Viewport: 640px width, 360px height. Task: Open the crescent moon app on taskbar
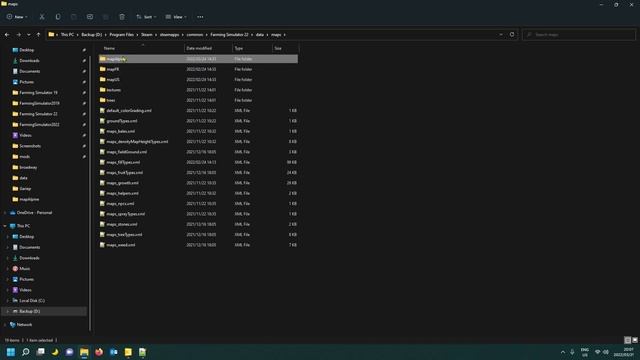click(x=55, y=352)
